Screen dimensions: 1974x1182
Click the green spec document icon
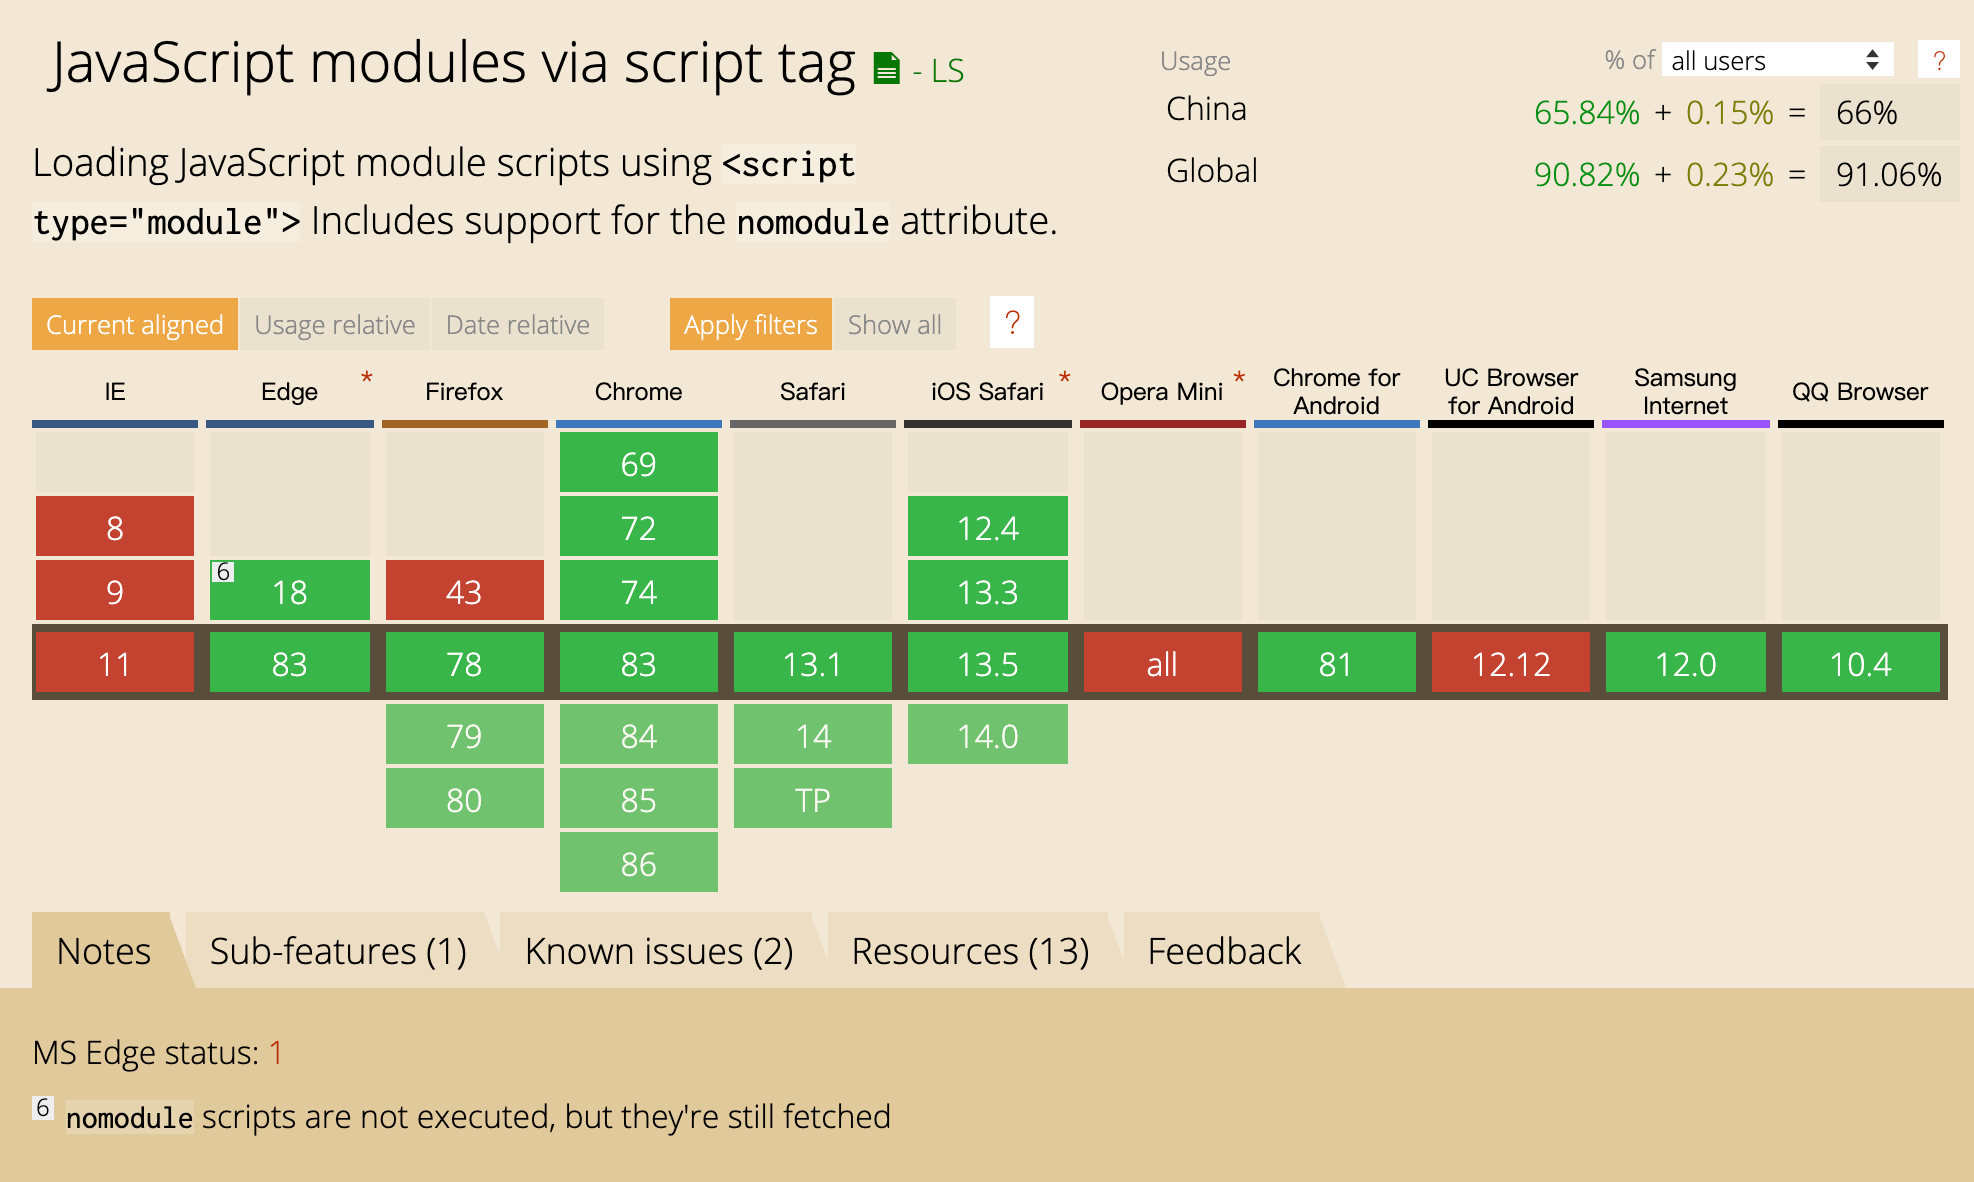point(886,69)
